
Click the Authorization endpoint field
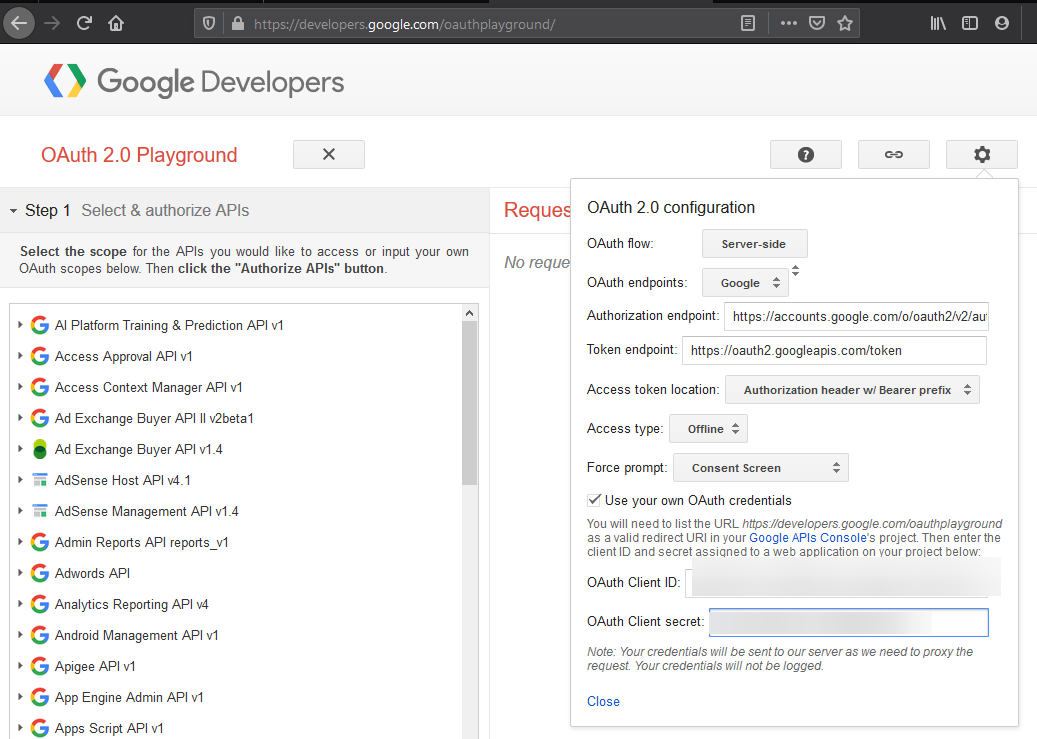(x=856, y=316)
